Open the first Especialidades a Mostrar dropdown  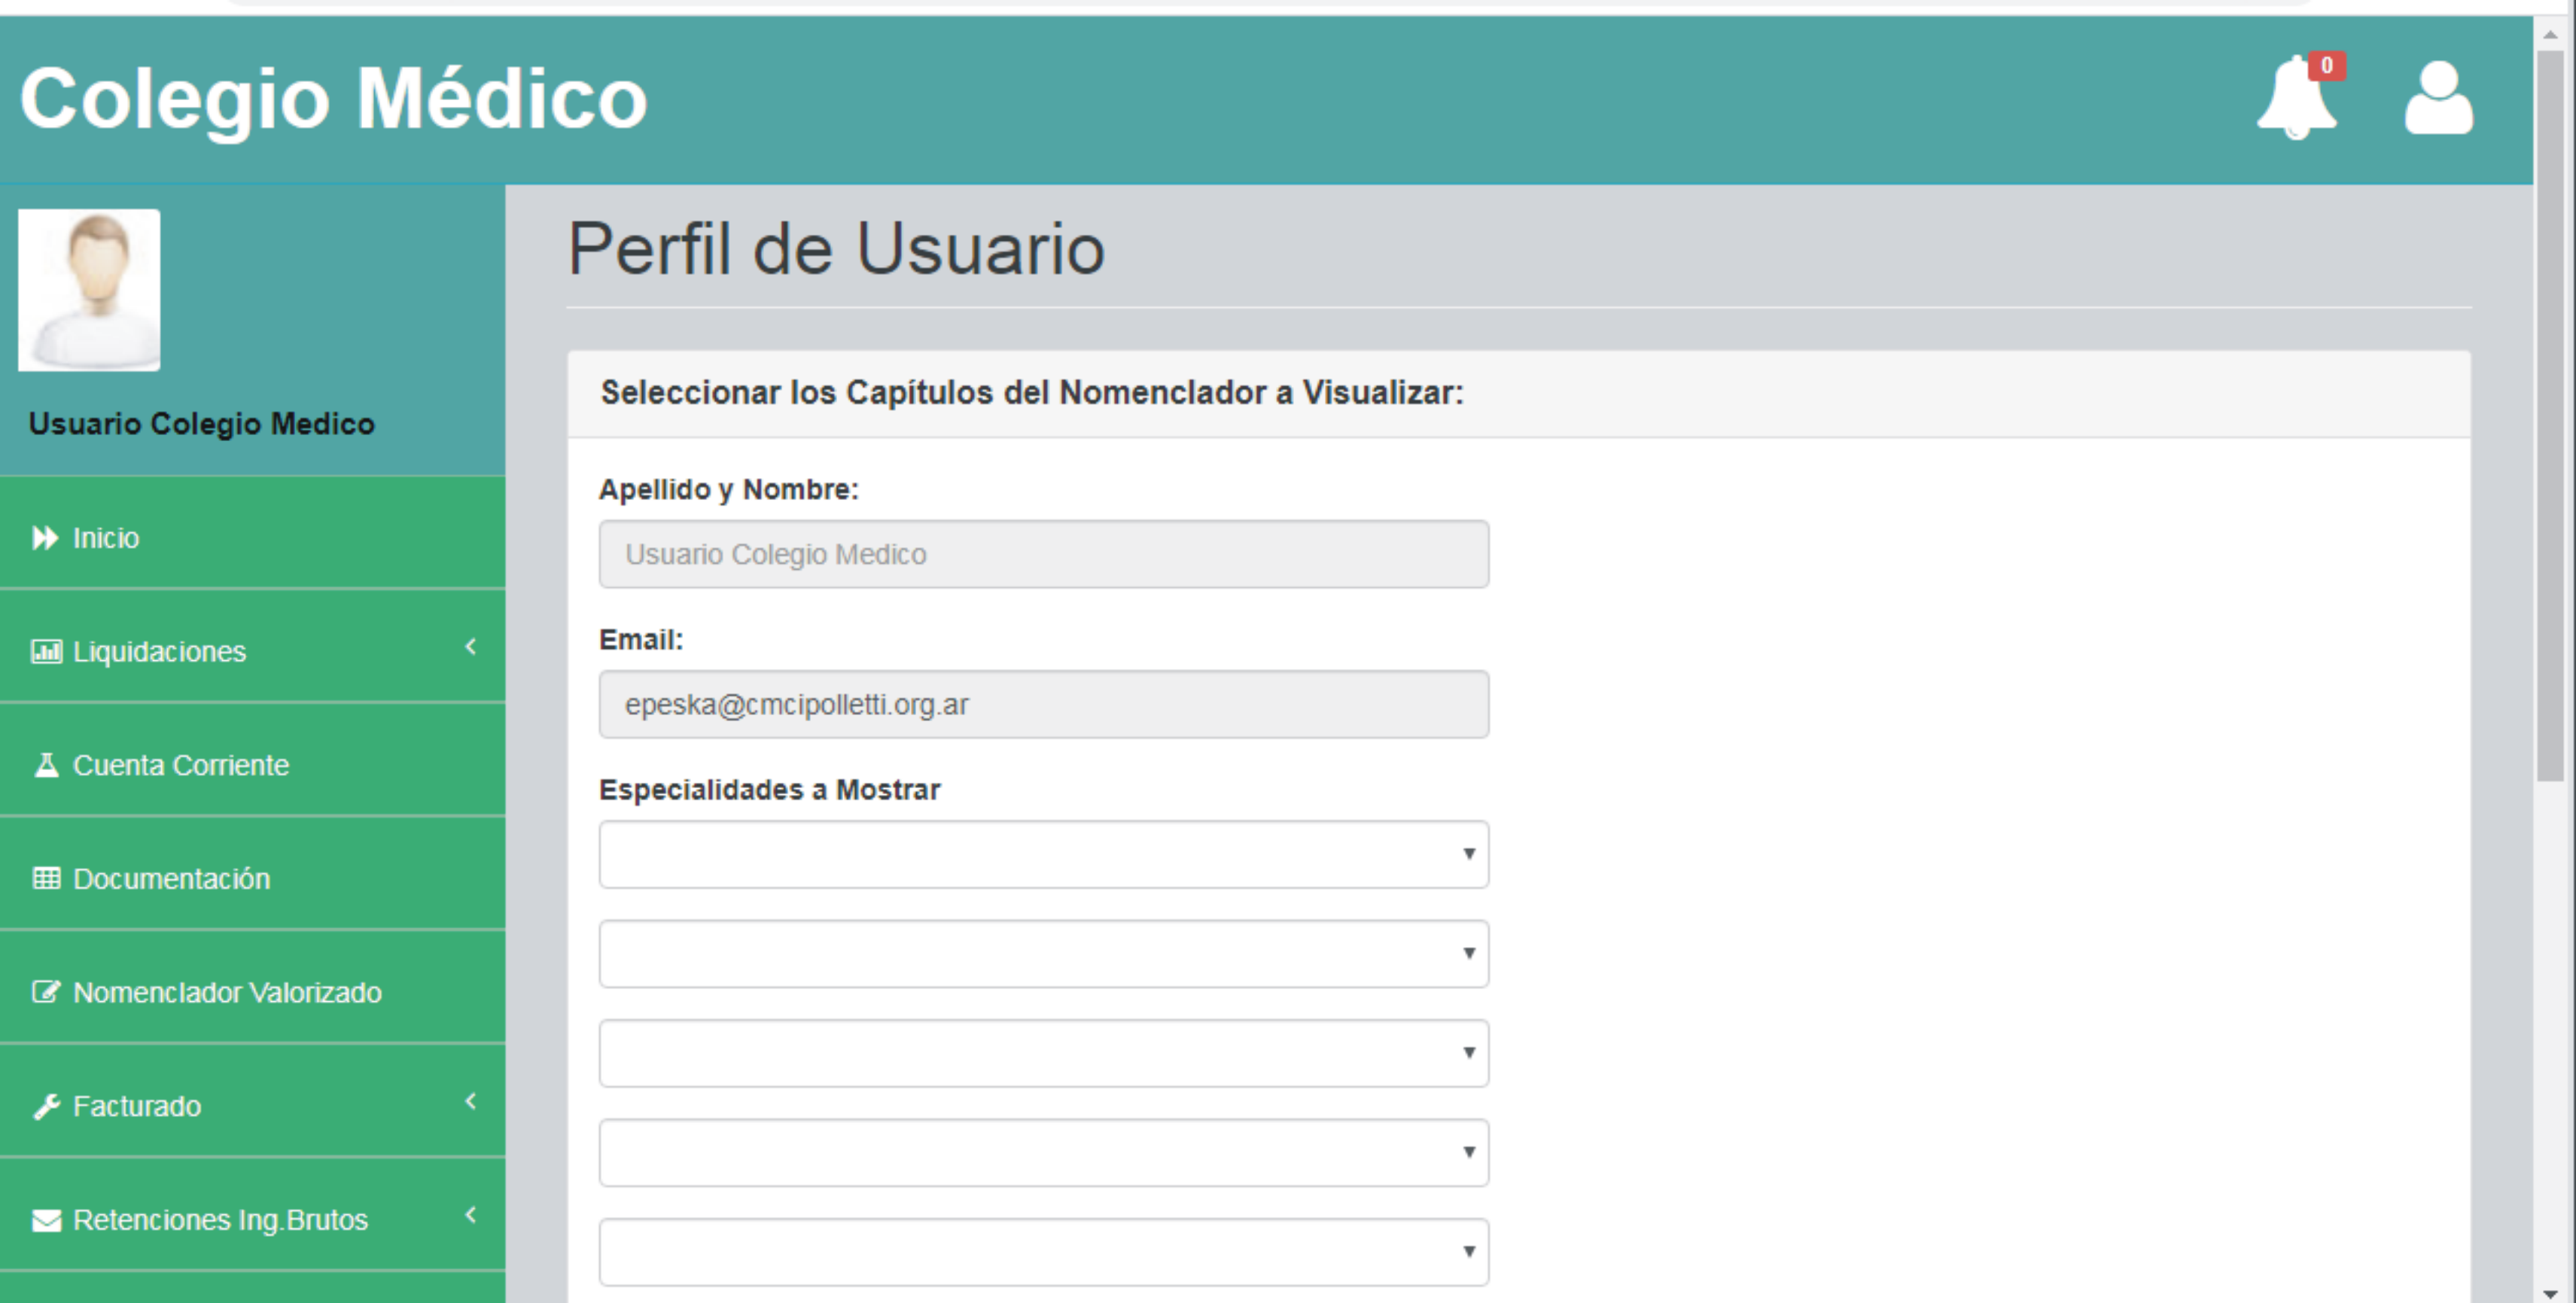tap(1043, 854)
